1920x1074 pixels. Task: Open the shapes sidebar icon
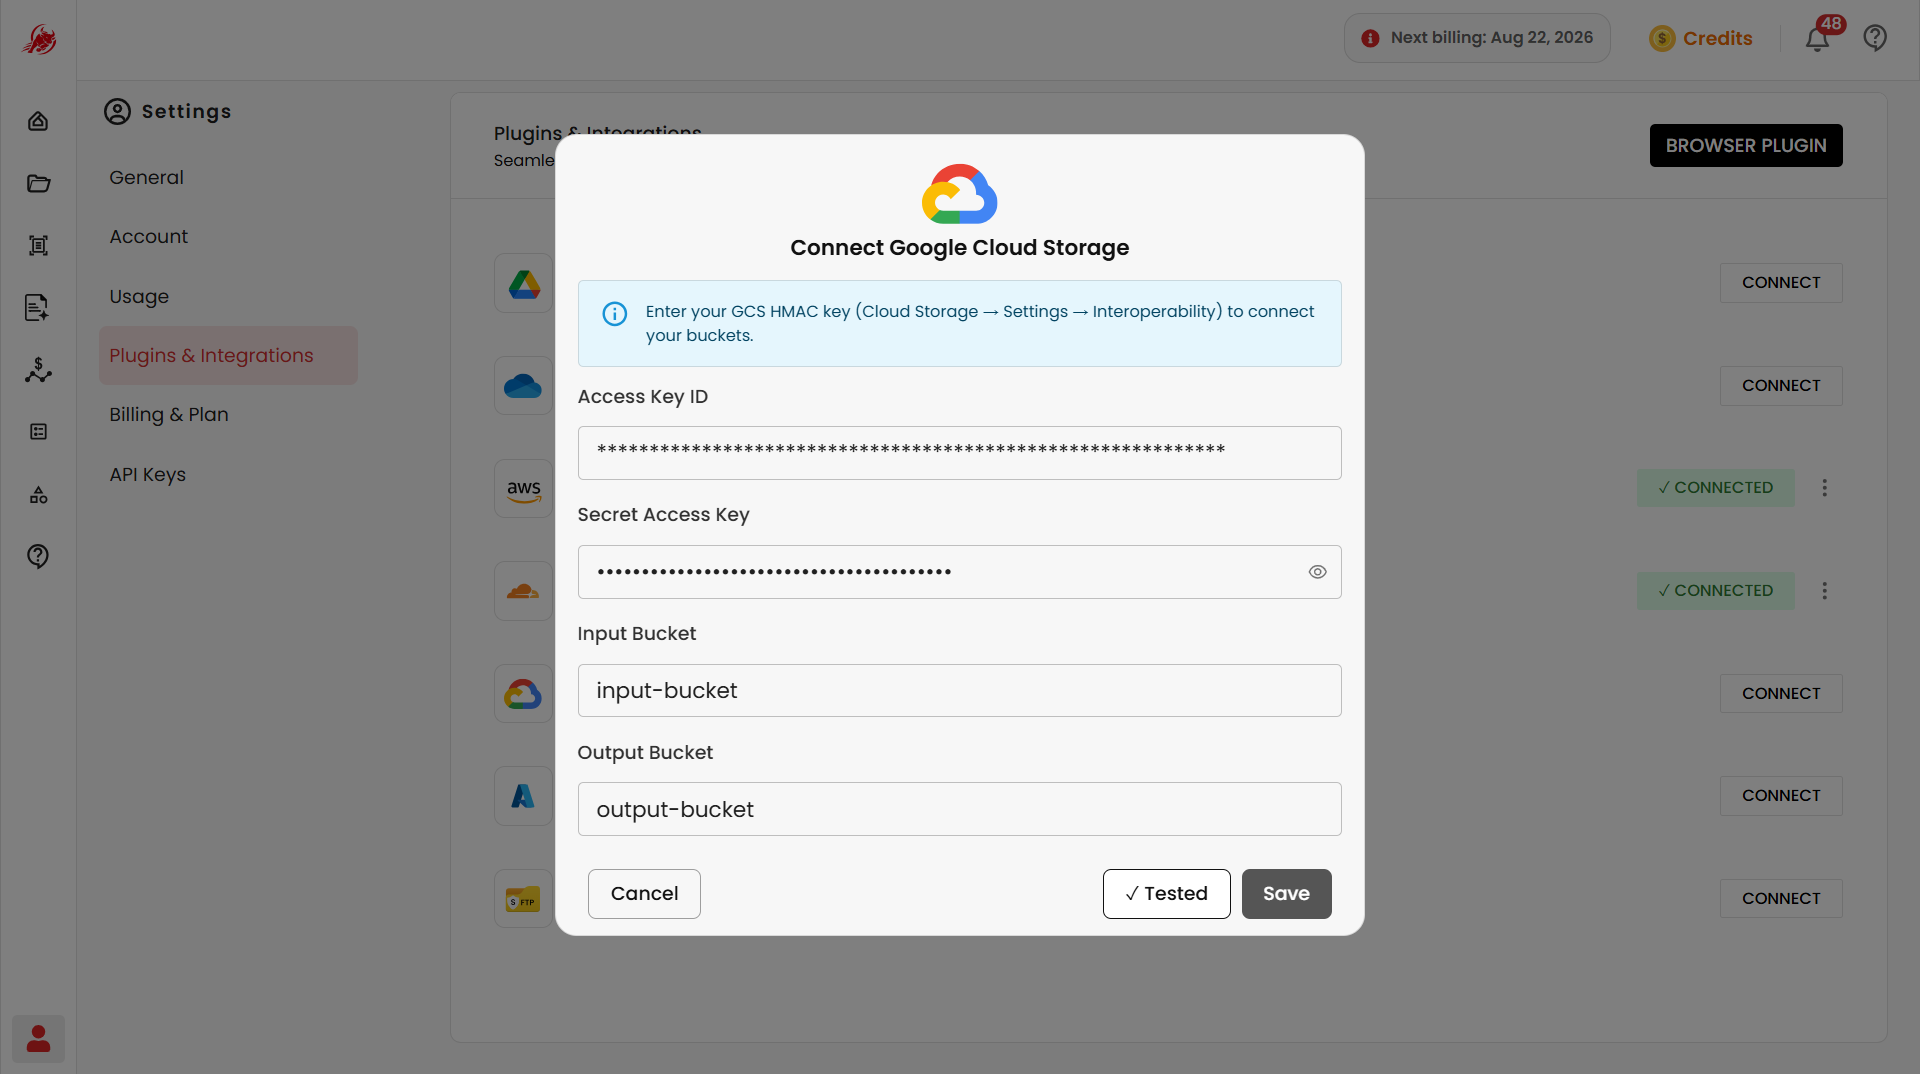pos(38,494)
